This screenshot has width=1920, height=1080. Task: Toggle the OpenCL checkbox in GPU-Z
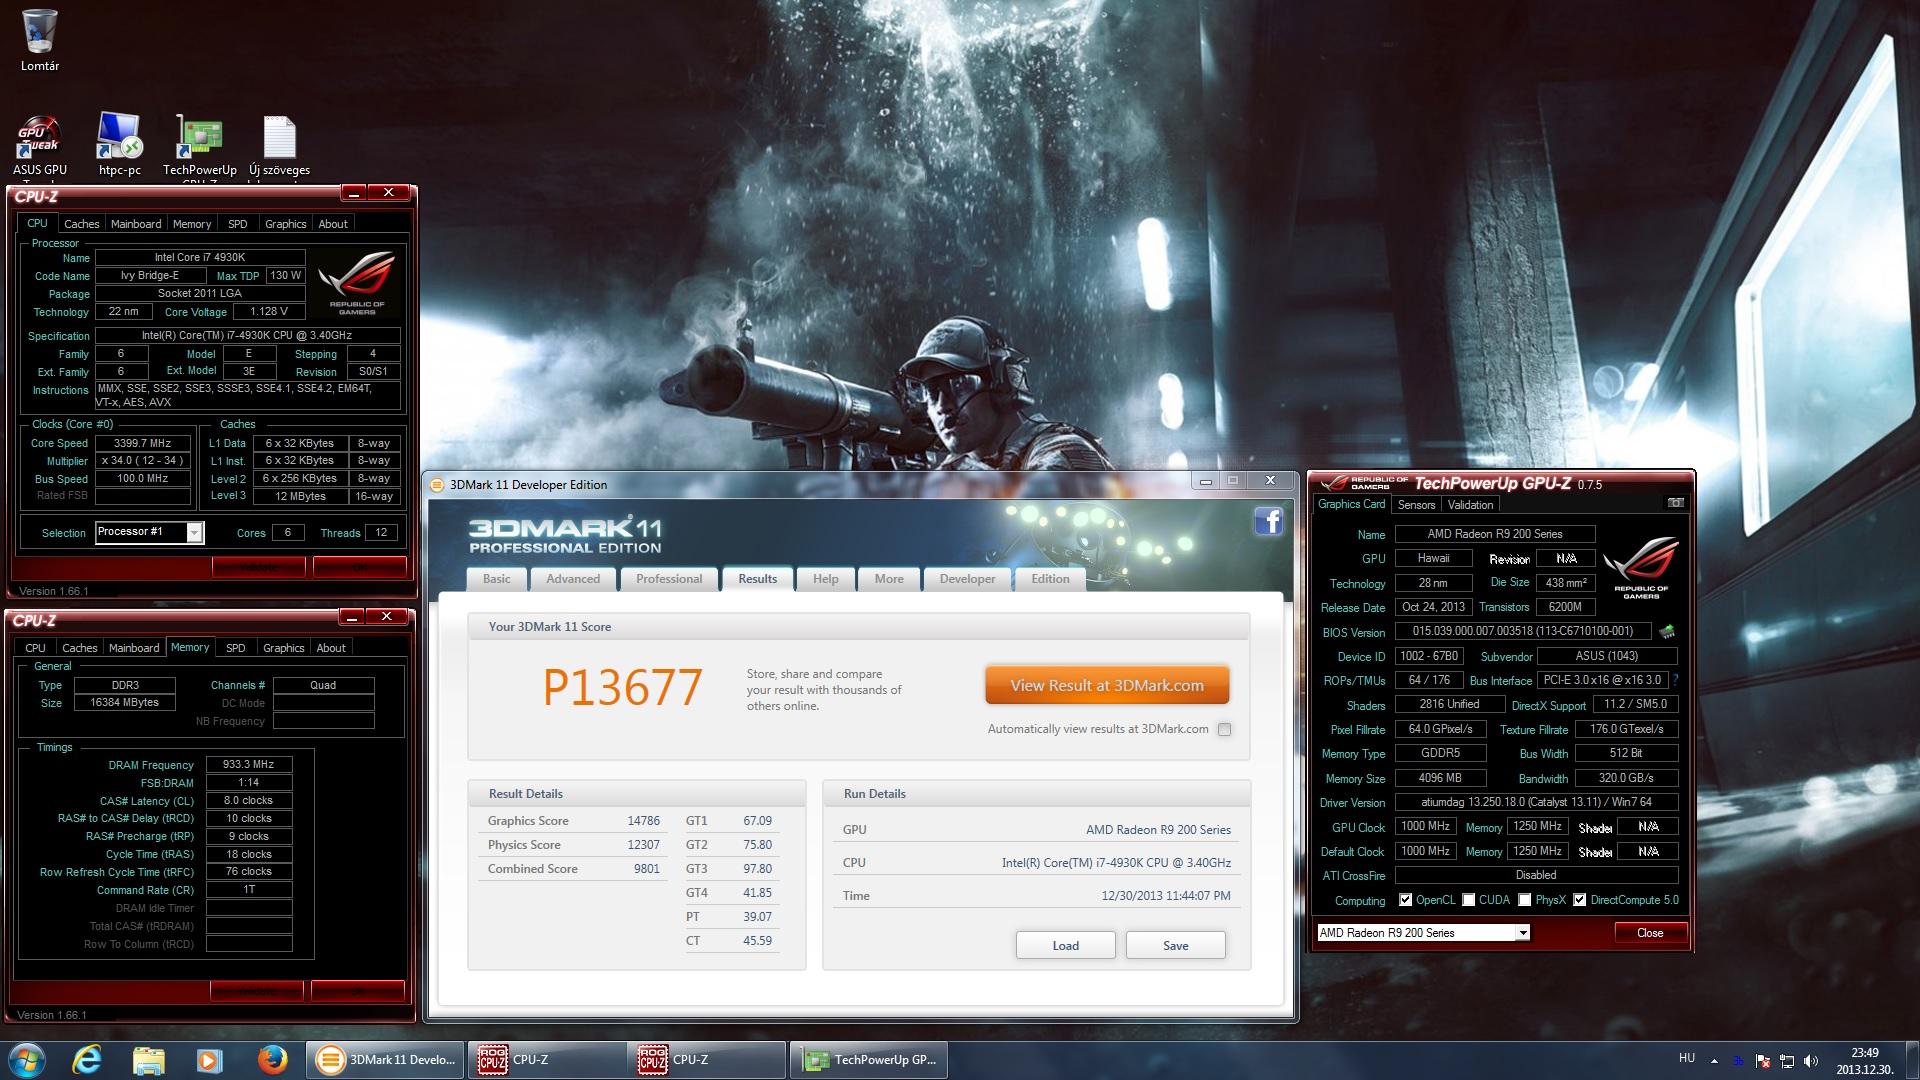tap(1405, 900)
